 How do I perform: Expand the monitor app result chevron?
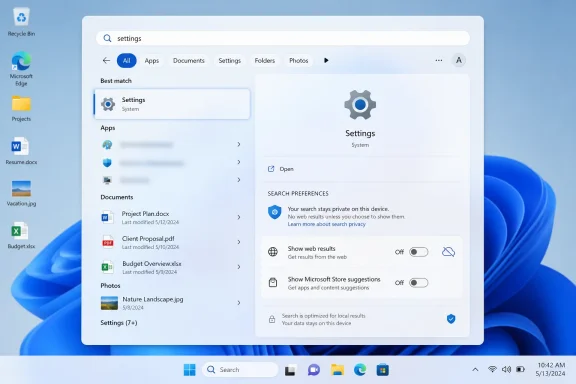click(x=239, y=180)
